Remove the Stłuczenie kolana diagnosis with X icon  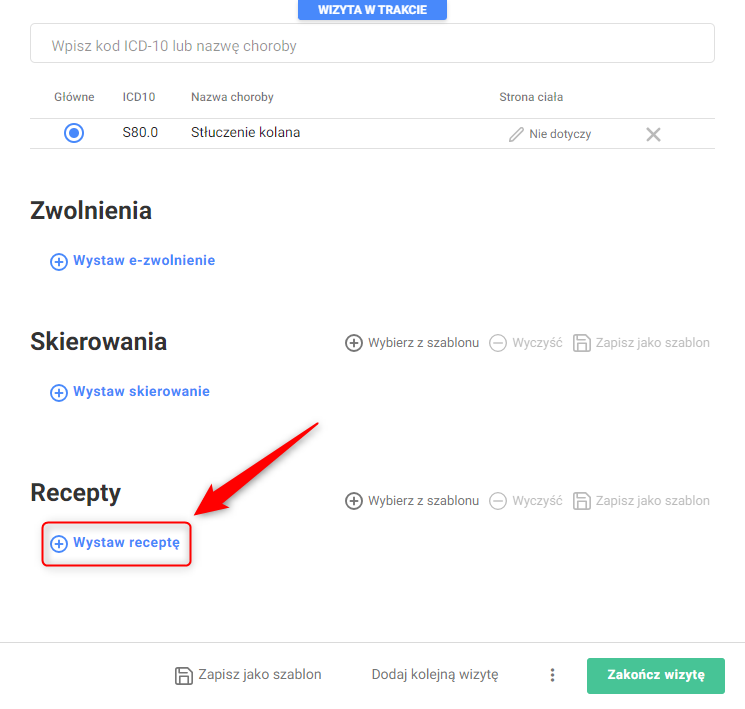tap(653, 134)
